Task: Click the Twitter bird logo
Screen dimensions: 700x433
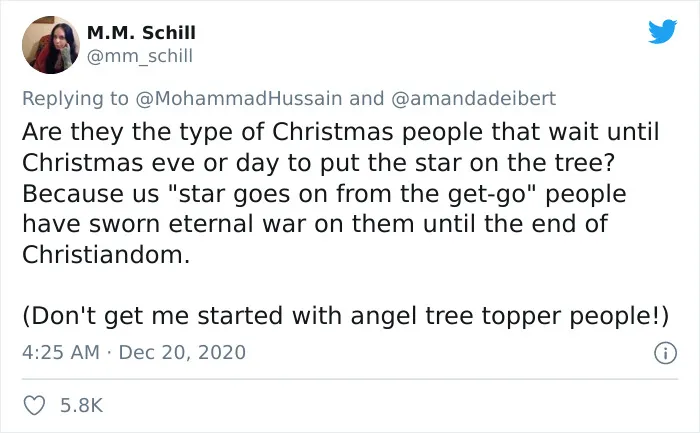Action: tap(662, 31)
